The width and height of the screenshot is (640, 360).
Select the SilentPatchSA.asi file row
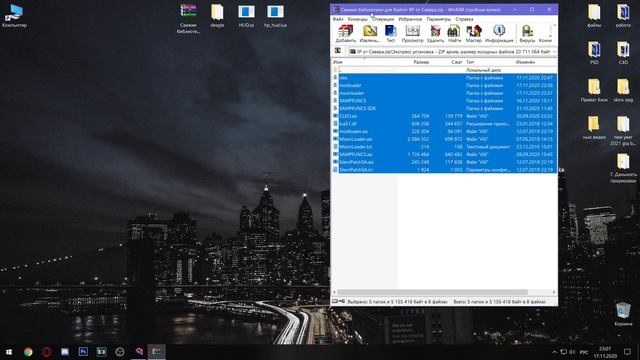444,162
